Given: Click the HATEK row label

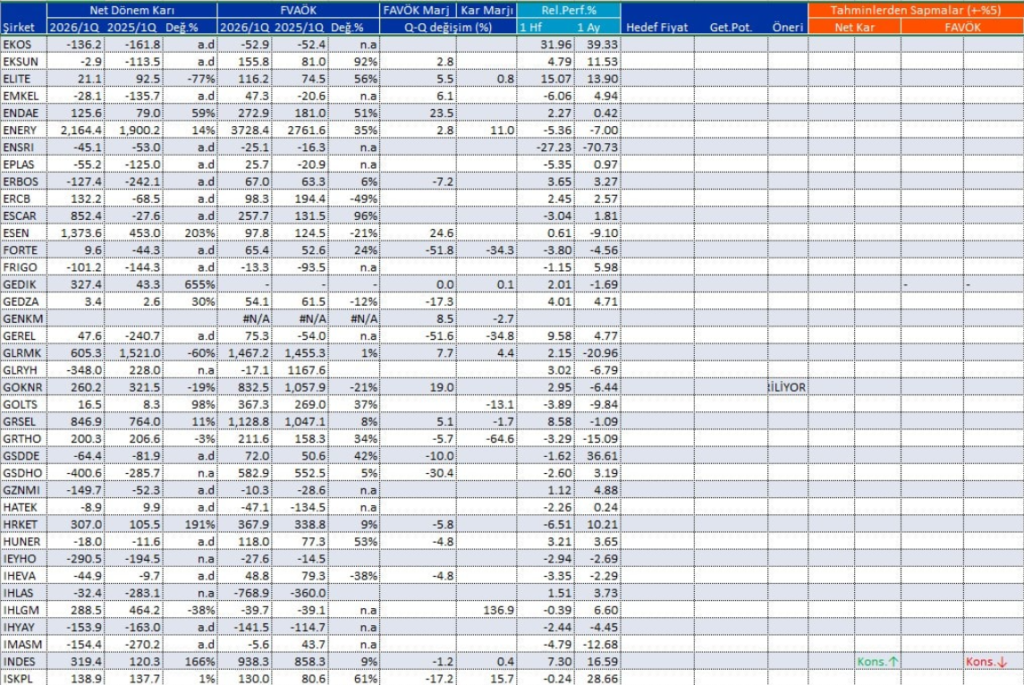Looking at the screenshot, I should click(x=24, y=507).
